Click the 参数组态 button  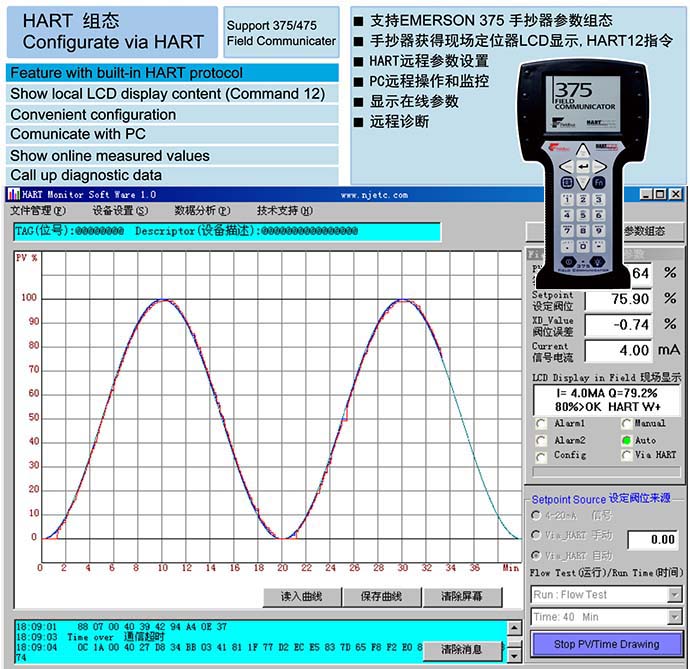click(645, 232)
